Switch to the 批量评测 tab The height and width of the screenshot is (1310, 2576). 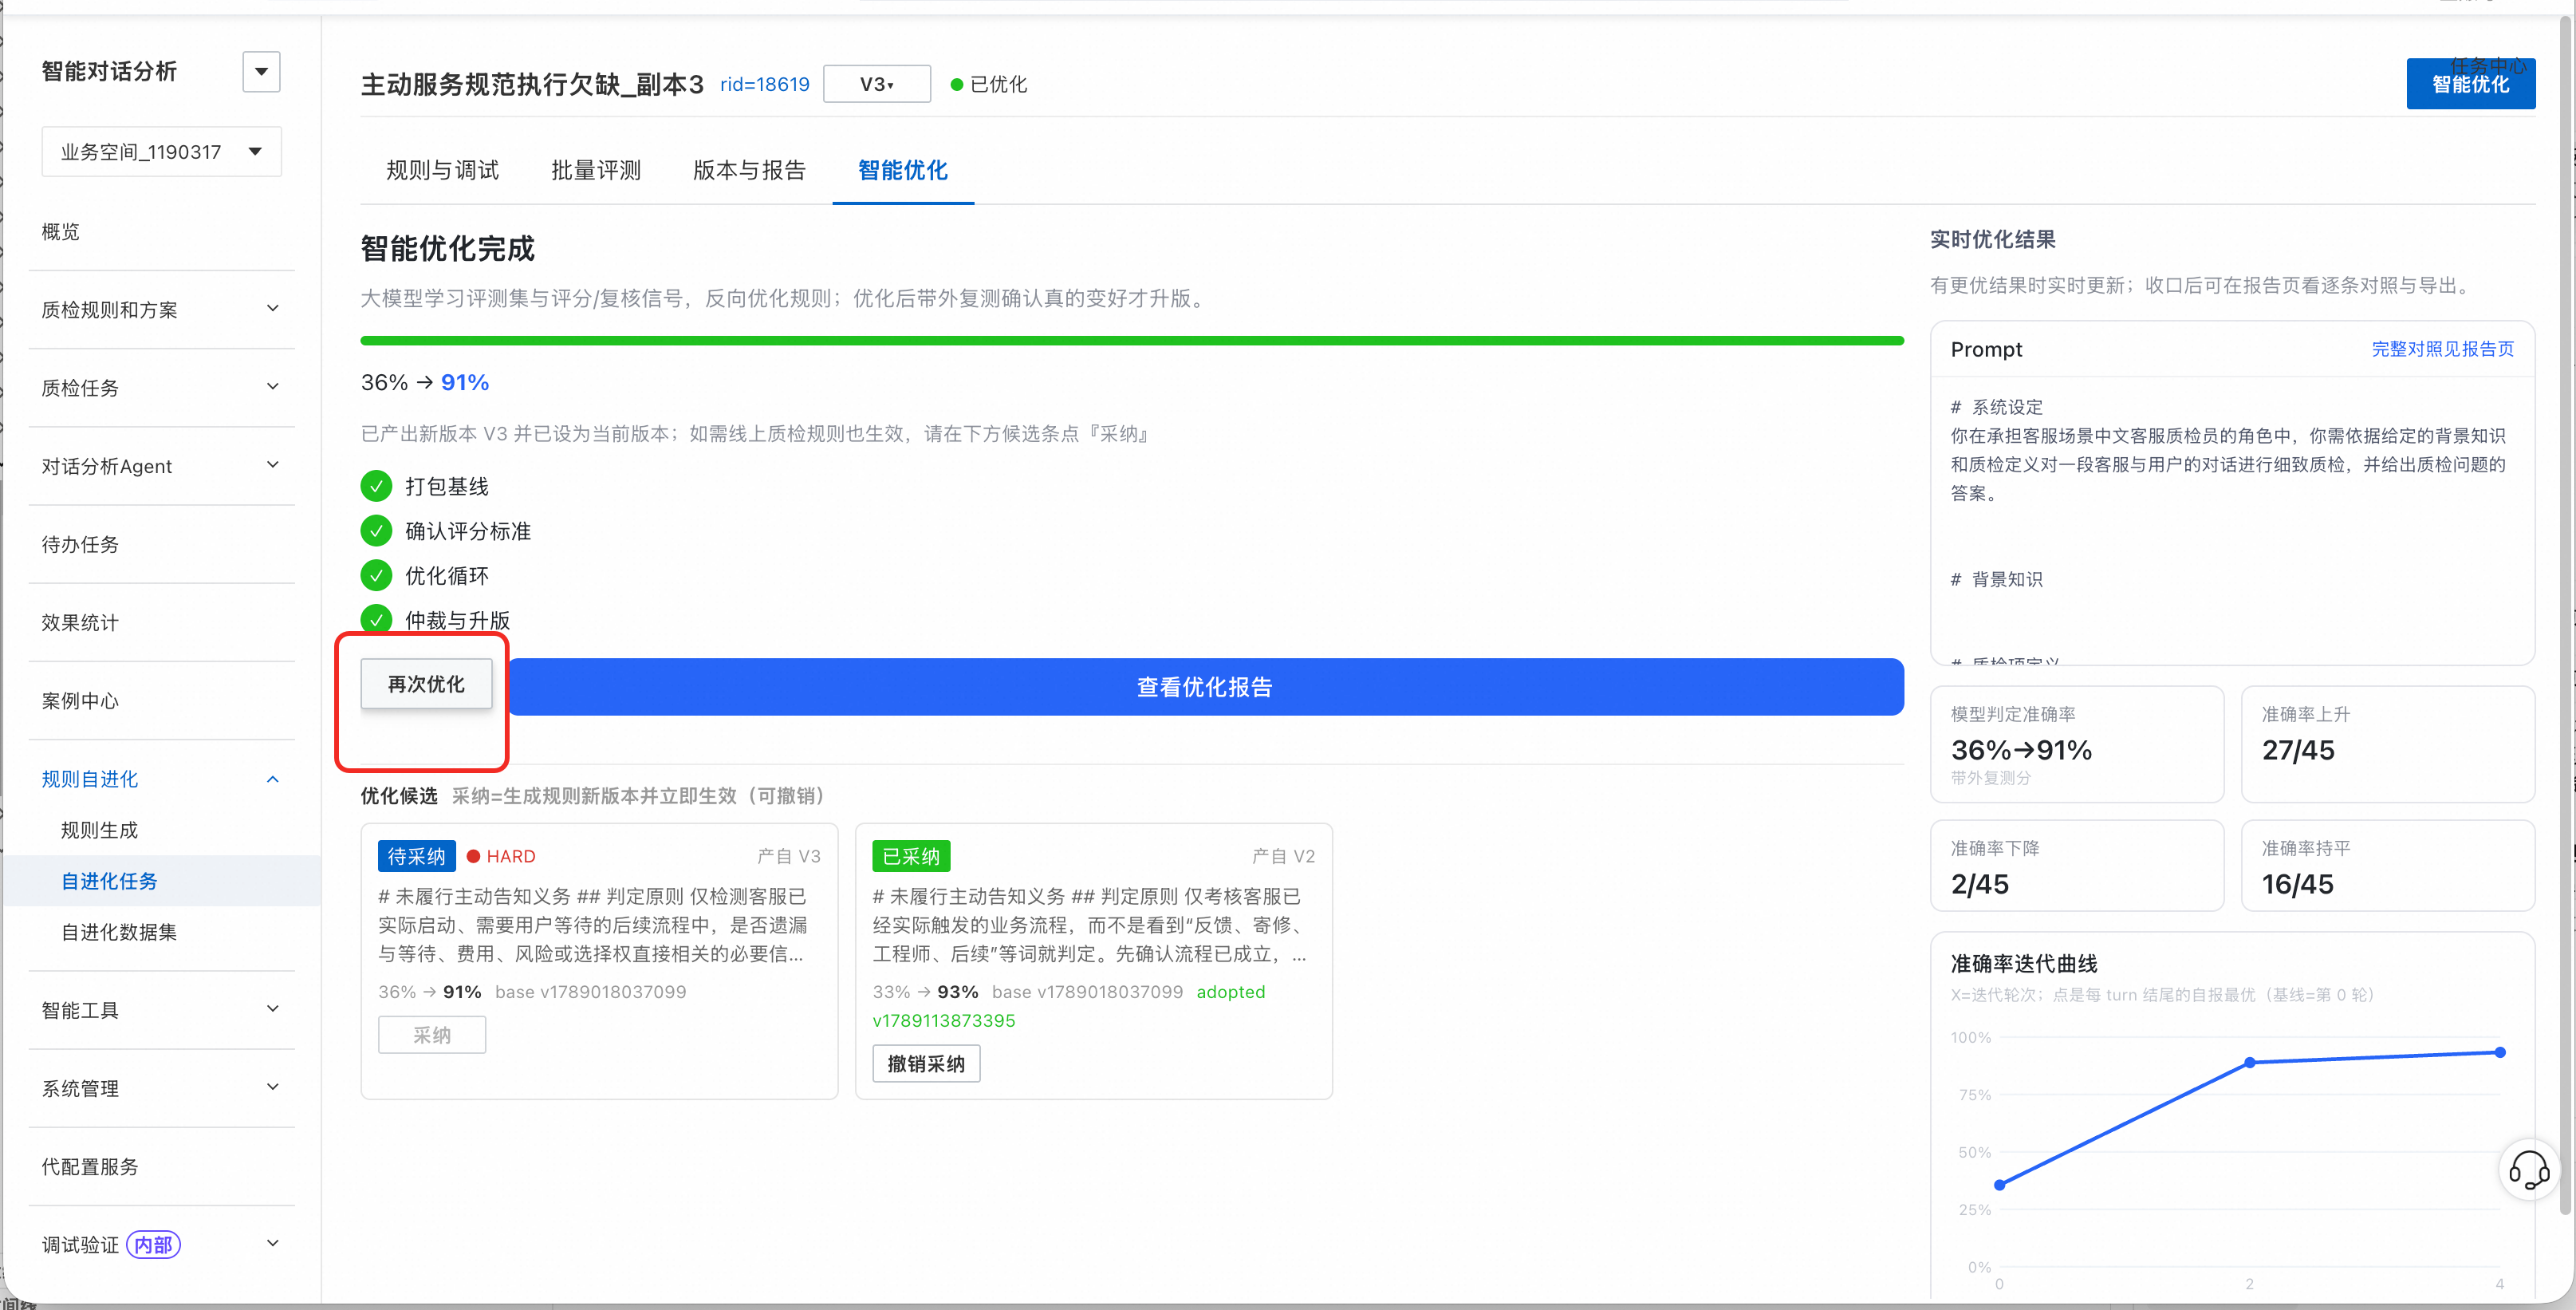point(596,170)
